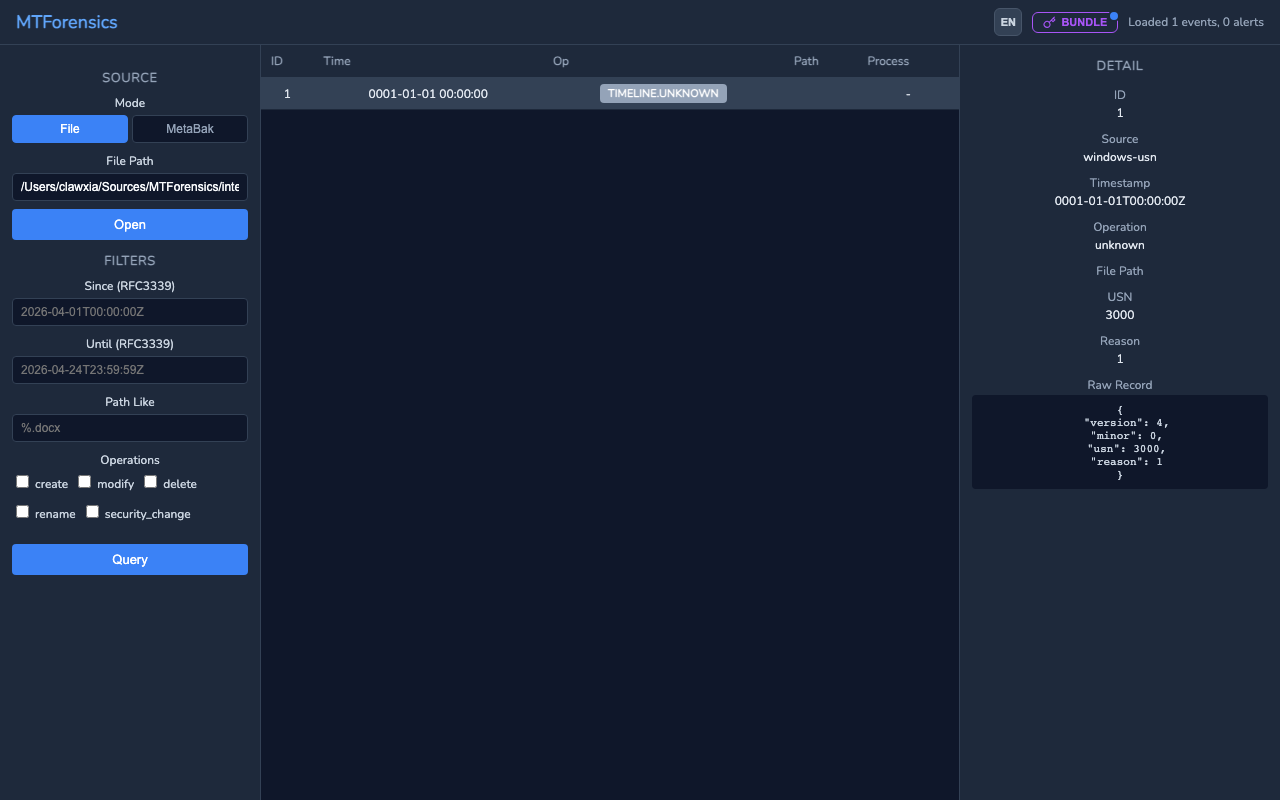The image size is (1280, 800).
Task: Click the Path column header
Action: click(x=806, y=61)
